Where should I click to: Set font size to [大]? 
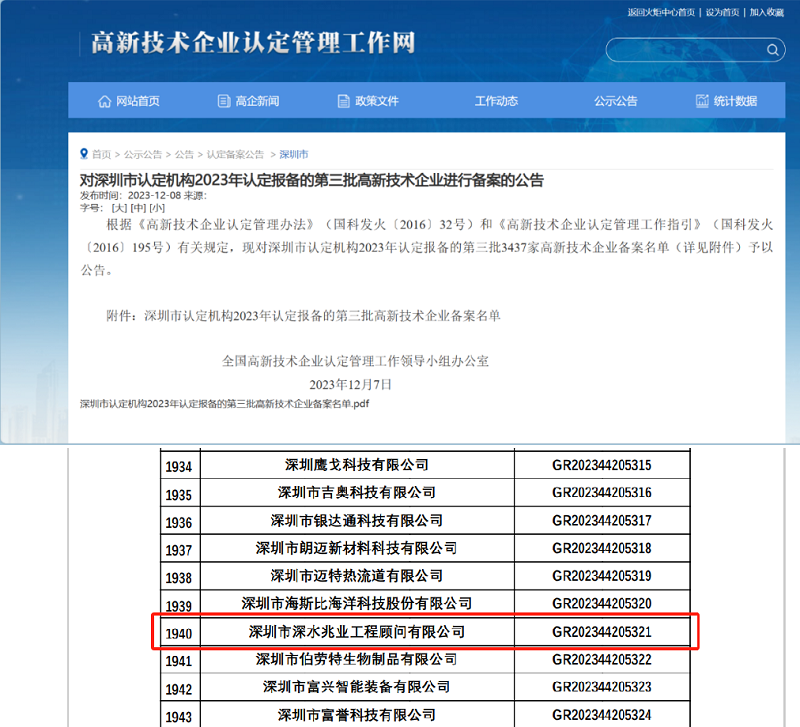119,208
